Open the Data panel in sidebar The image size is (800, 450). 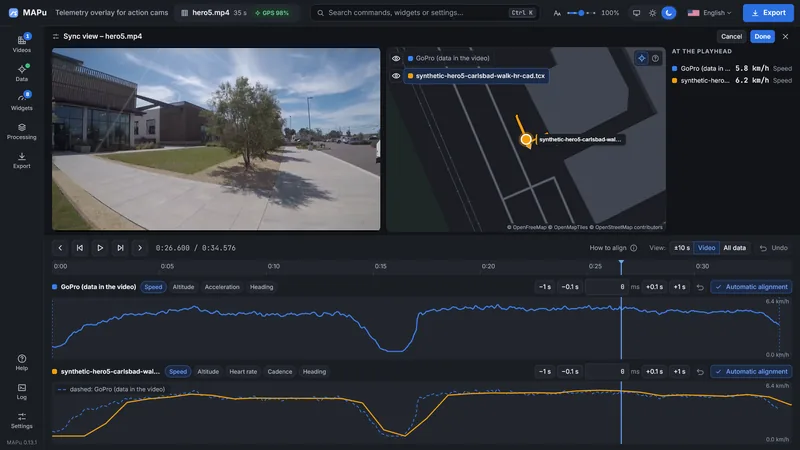pyautogui.click(x=21, y=72)
